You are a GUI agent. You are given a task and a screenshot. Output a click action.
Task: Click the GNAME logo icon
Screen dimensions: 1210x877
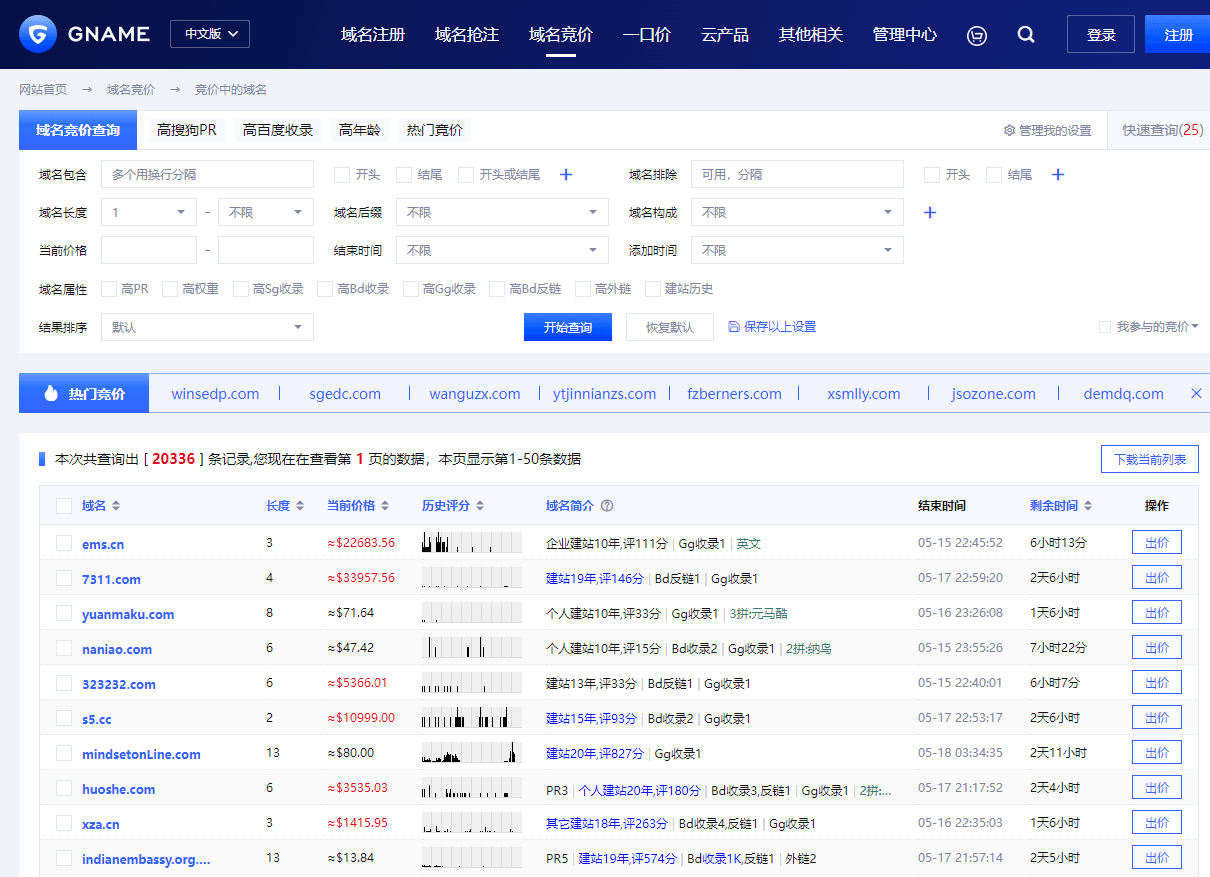tap(38, 34)
